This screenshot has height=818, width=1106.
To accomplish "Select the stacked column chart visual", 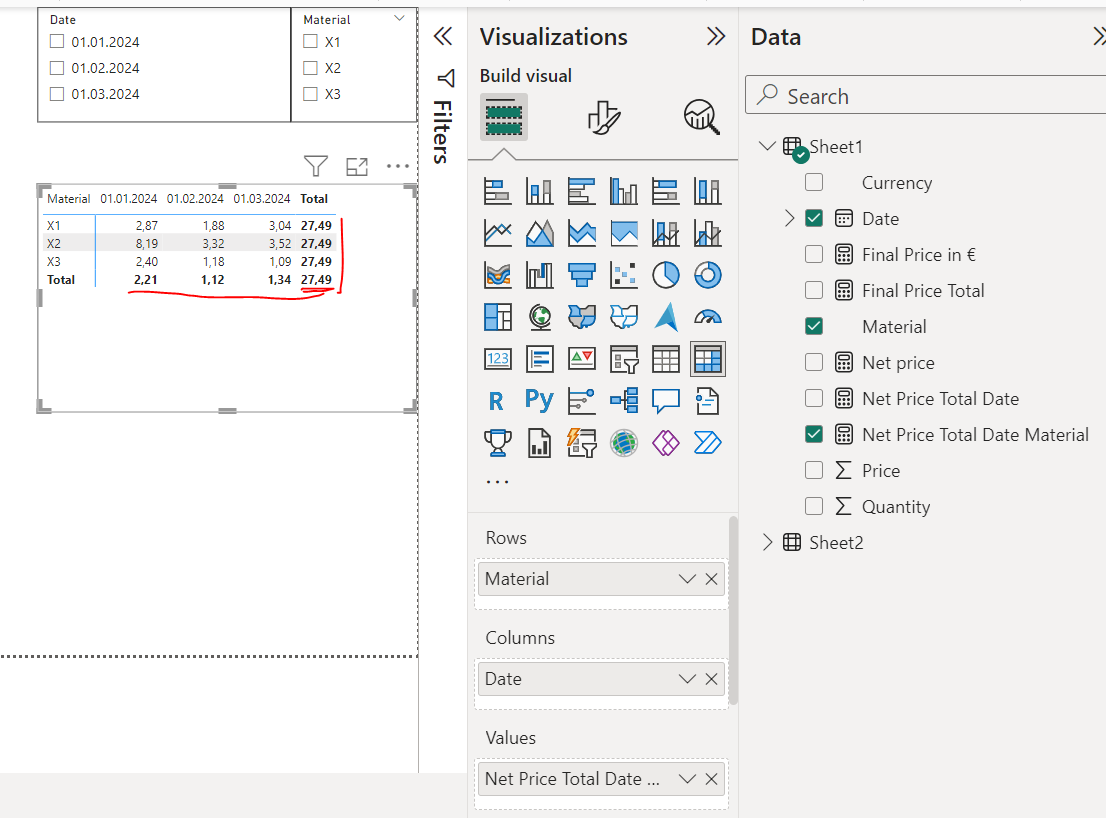I will (x=540, y=191).
